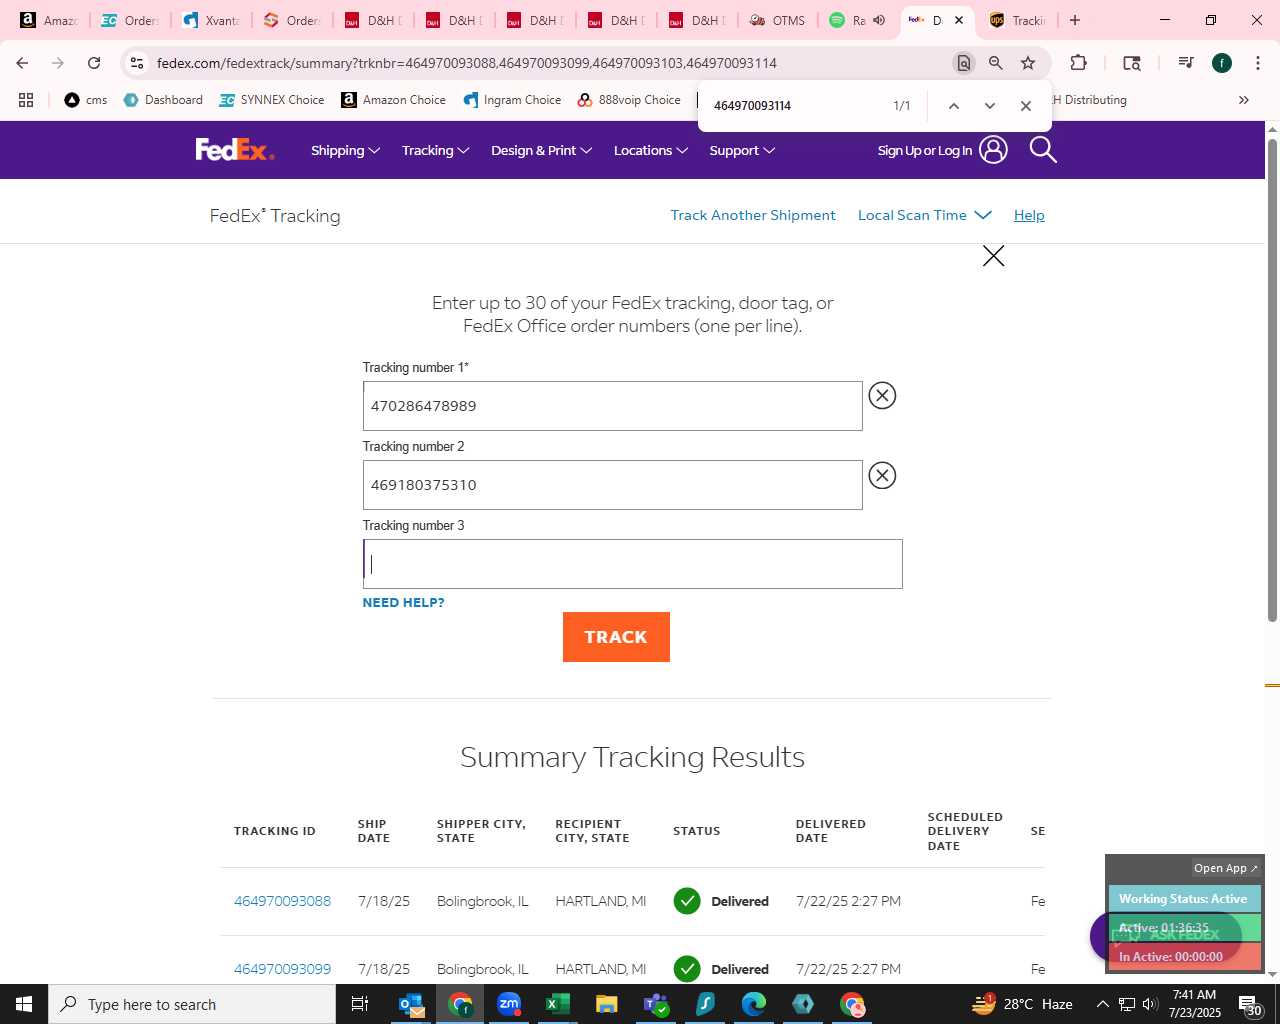Screen dimensions: 1280x1024
Task: Click Tracking number 1 input field
Action: 612,406
